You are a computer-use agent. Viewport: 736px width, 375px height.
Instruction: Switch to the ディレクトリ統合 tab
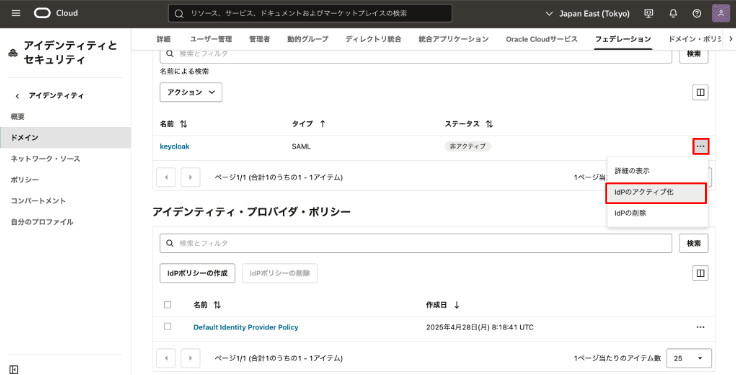pos(373,39)
